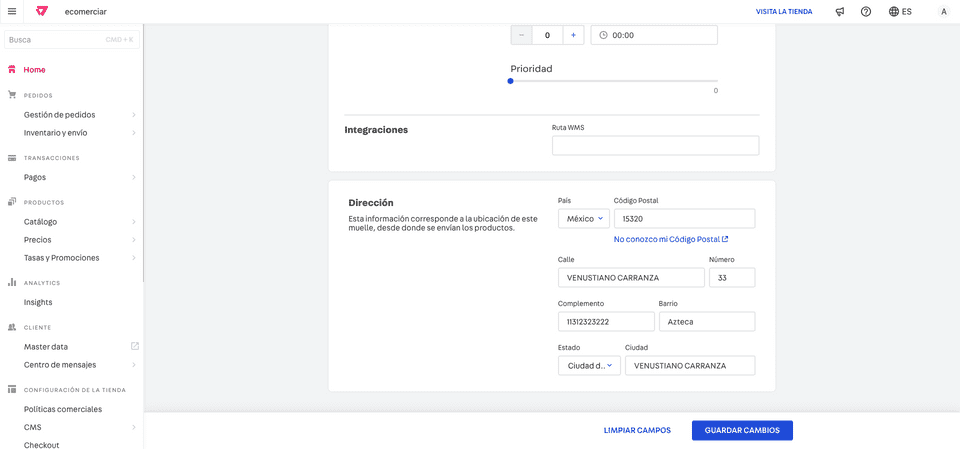The width and height of the screenshot is (960, 449).
Task: Click the Prioridad slider handle
Action: 511,81
